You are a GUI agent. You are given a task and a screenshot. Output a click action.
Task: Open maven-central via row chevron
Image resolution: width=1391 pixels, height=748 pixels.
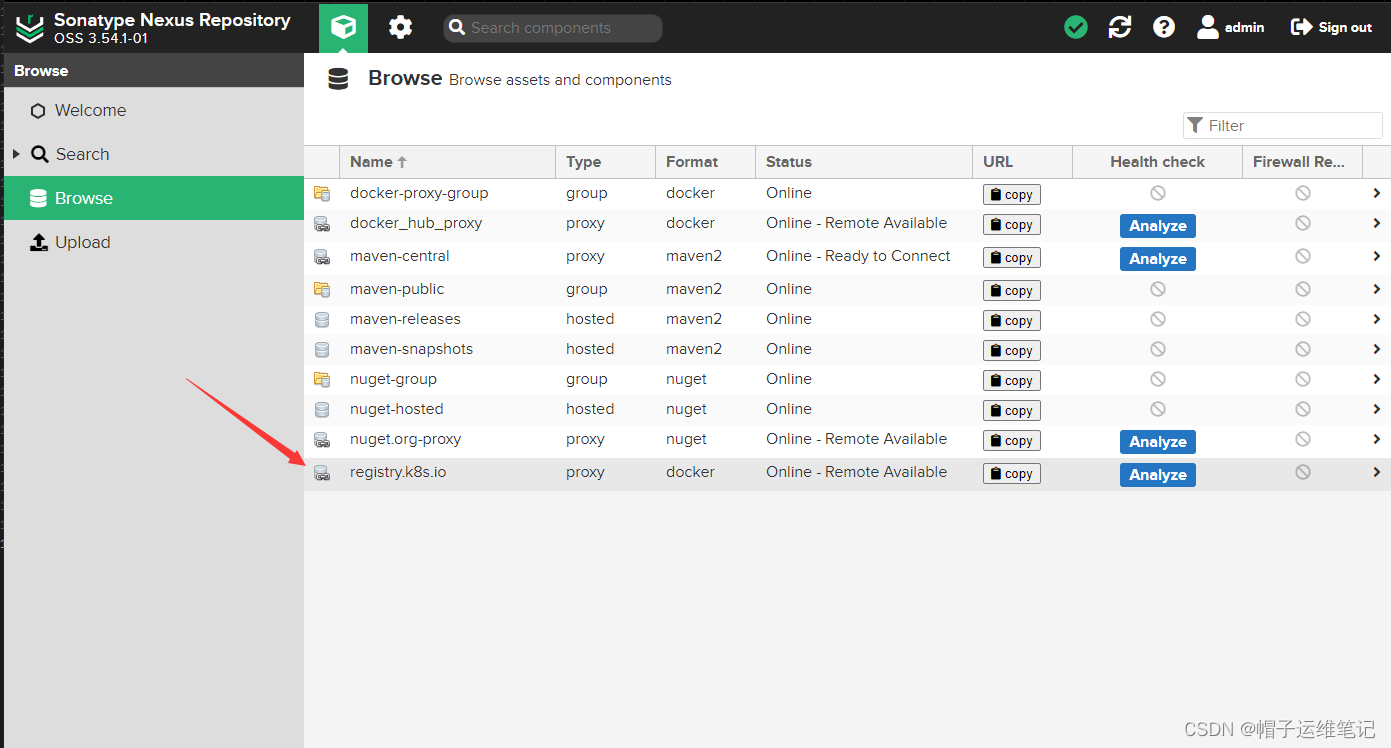pos(1377,256)
